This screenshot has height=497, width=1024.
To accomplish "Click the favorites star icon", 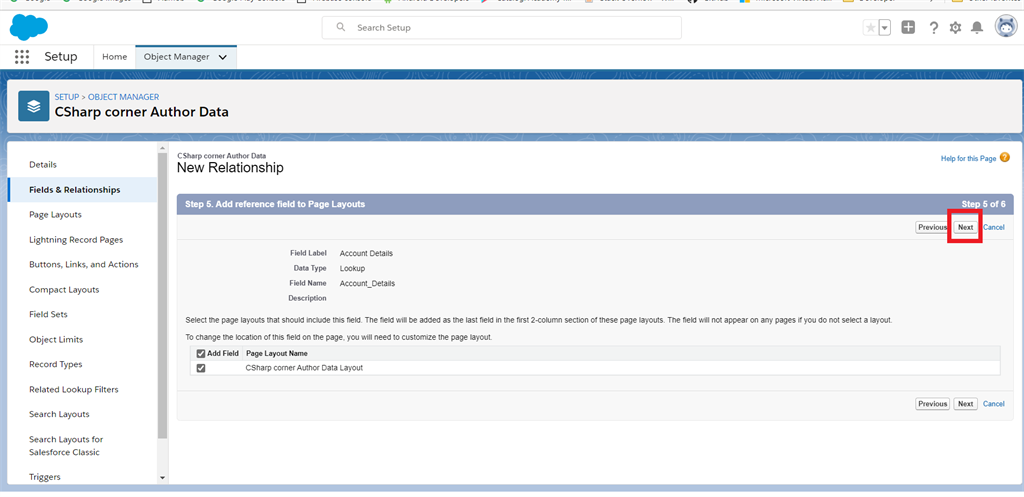I will click(871, 27).
